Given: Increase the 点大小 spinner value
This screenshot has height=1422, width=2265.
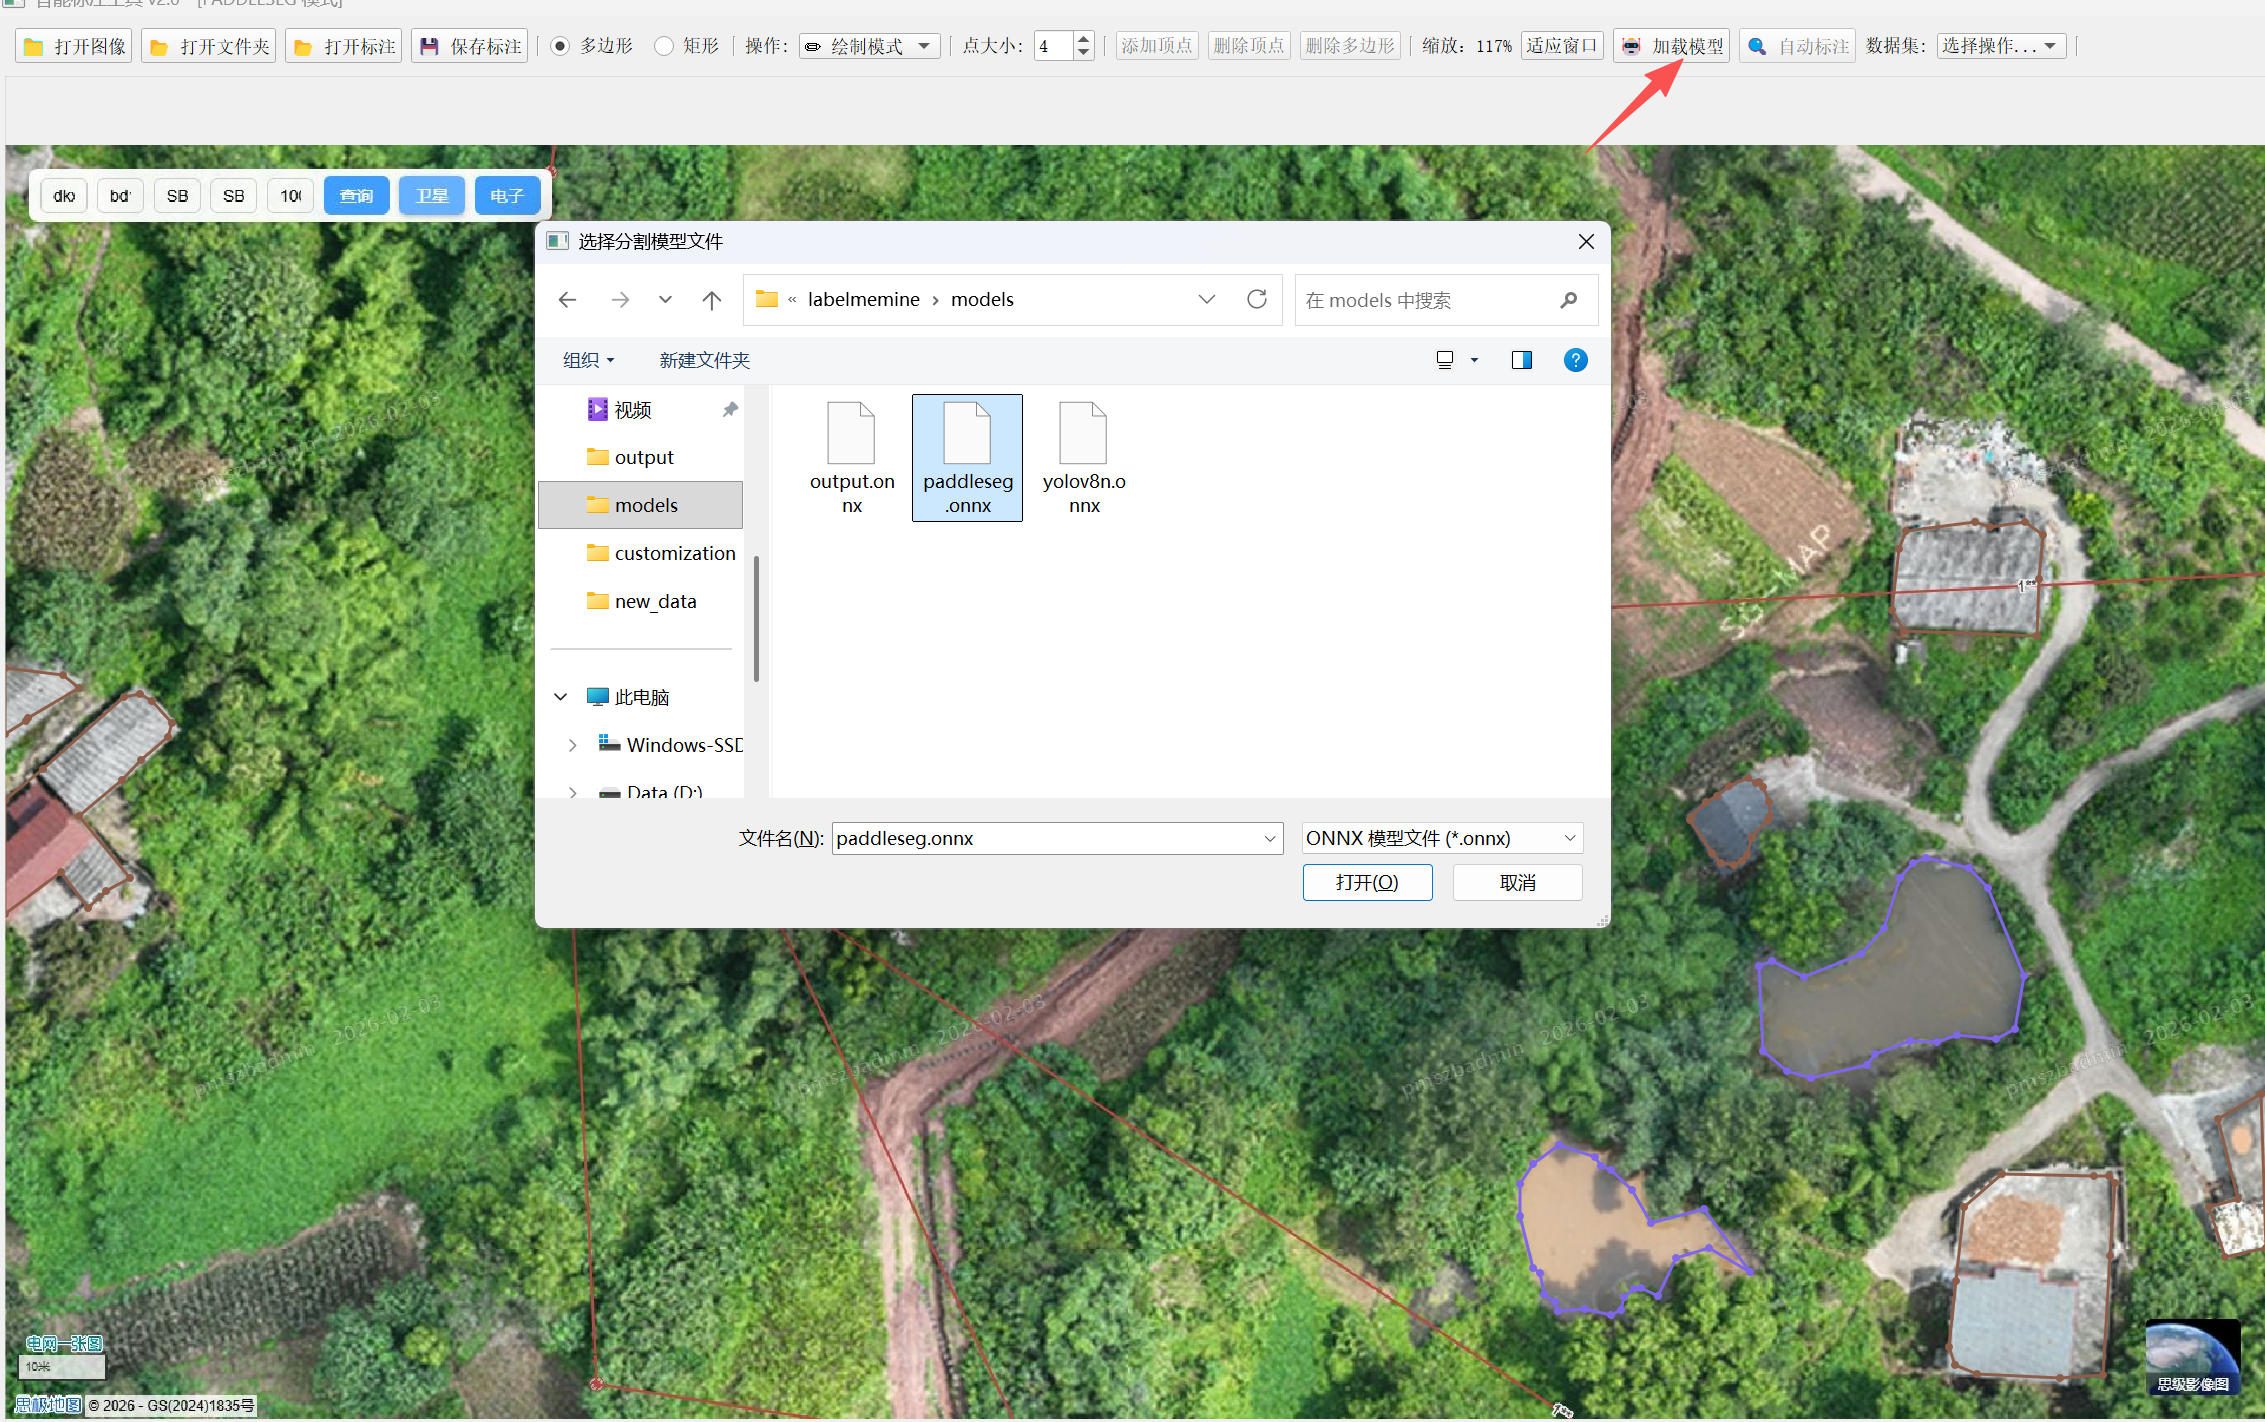Looking at the screenshot, I should click(1083, 39).
